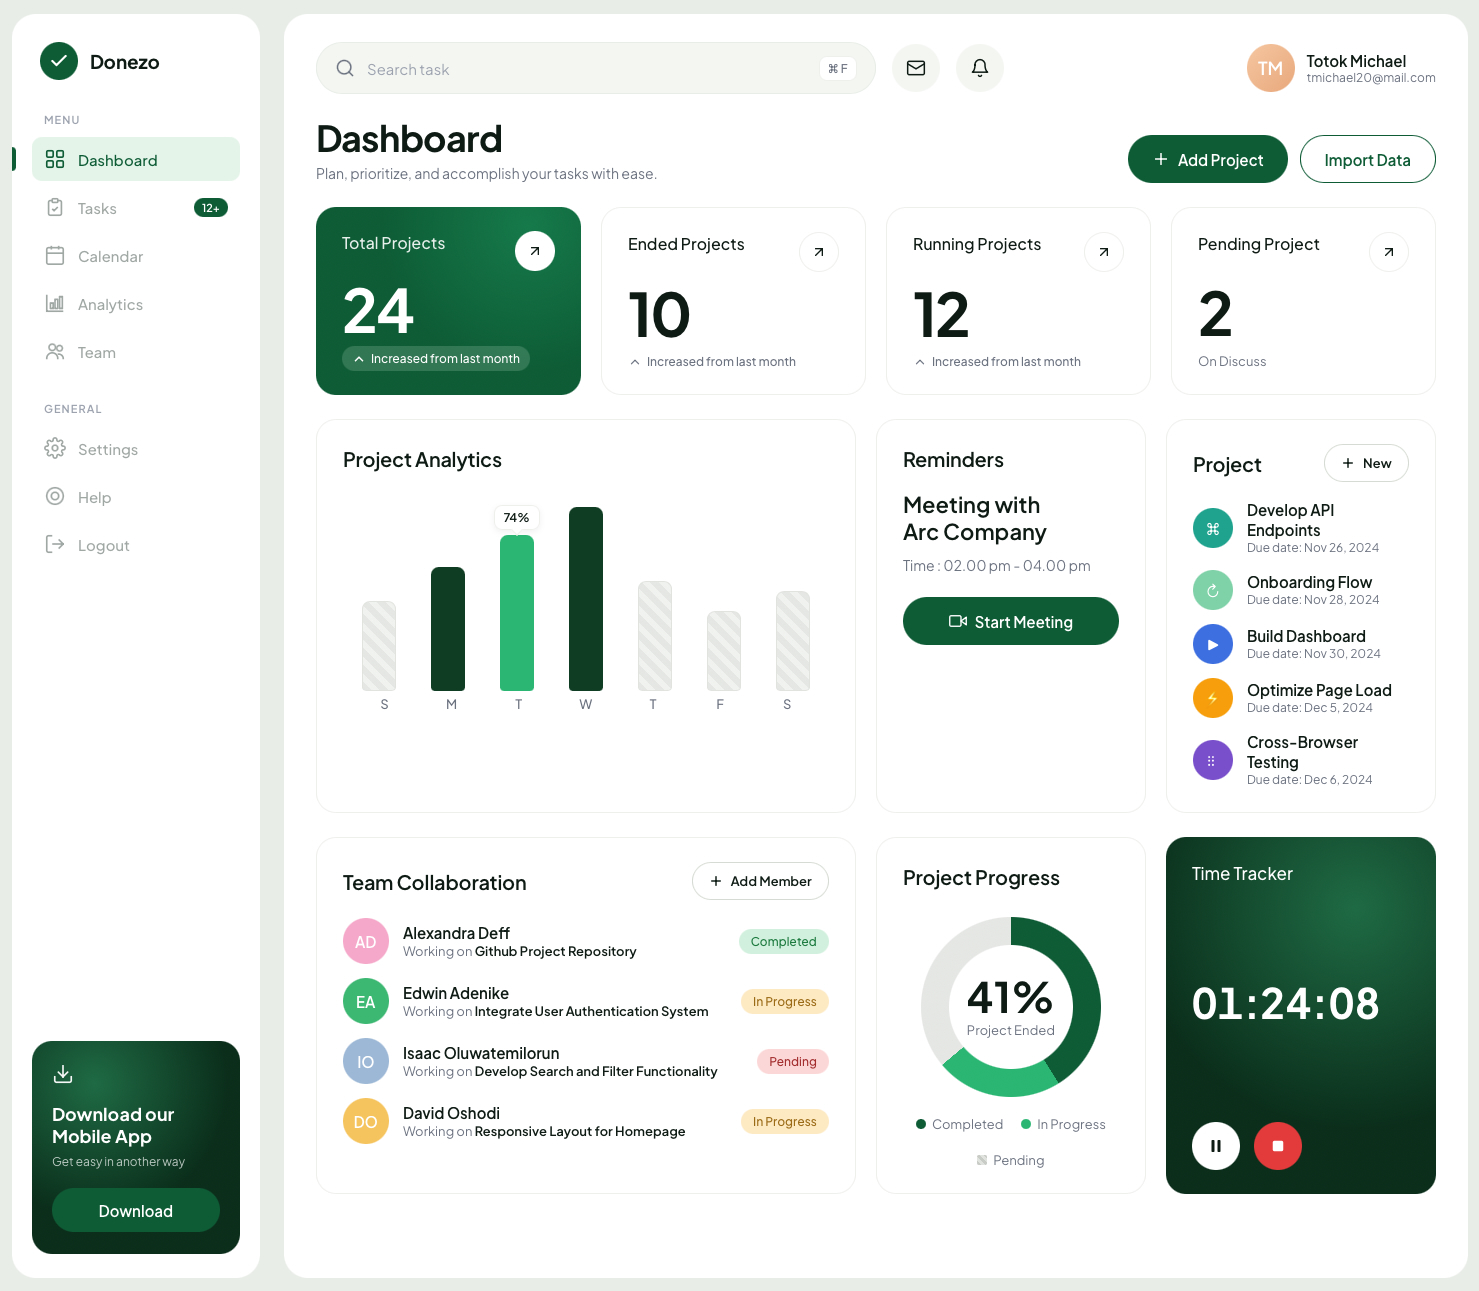This screenshot has width=1479, height=1291.
Task: Select Monday bar in Project Analytics
Action: coord(448,629)
